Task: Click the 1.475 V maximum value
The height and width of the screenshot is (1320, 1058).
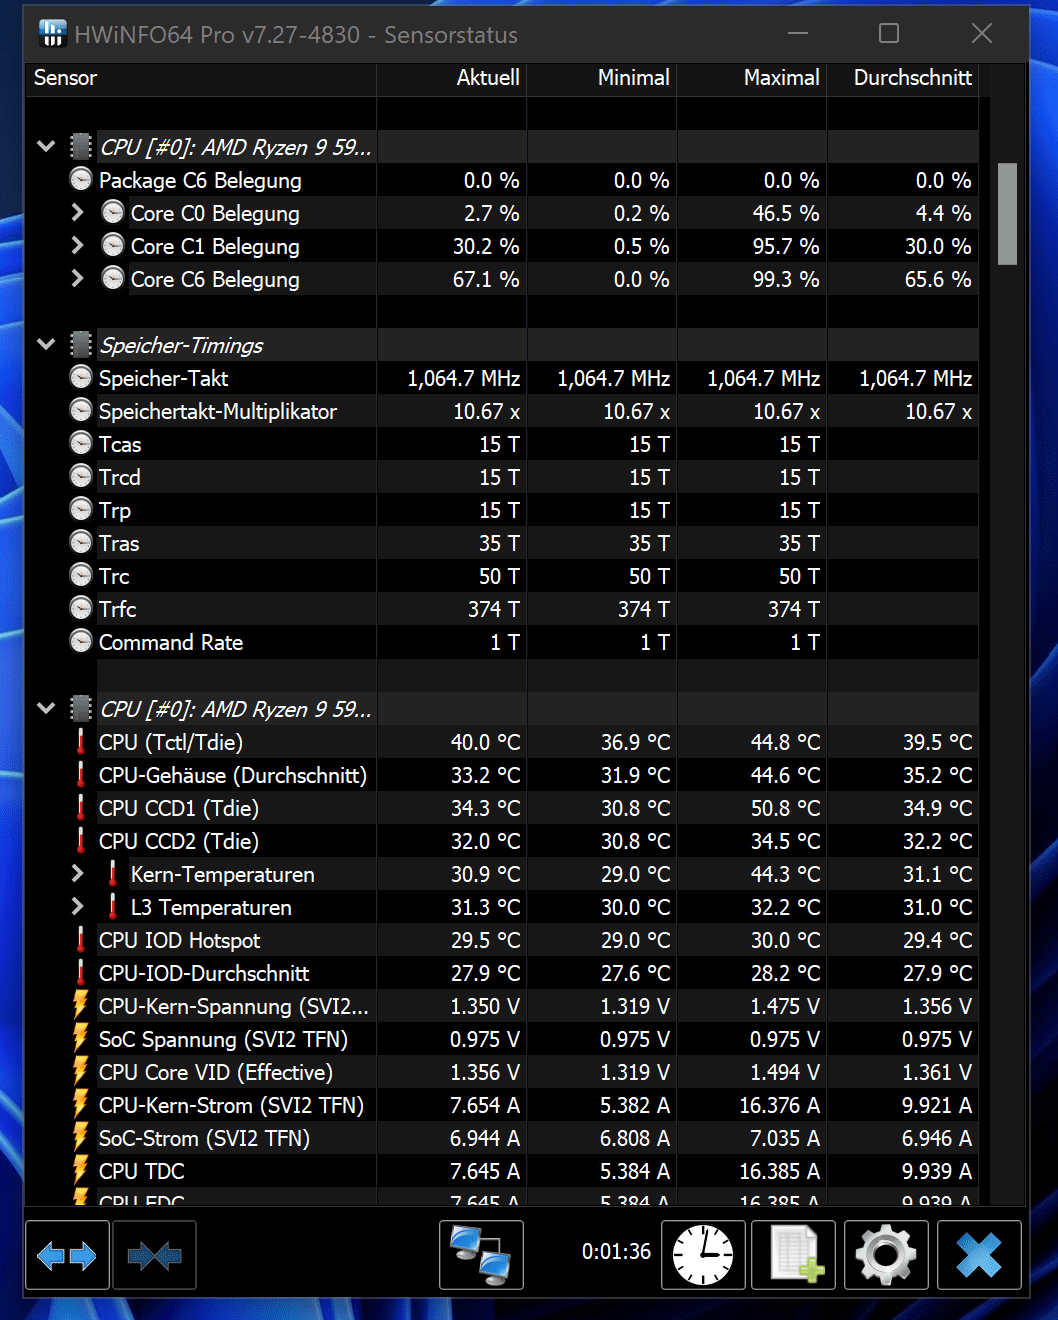Action: pyautogui.click(x=785, y=1006)
